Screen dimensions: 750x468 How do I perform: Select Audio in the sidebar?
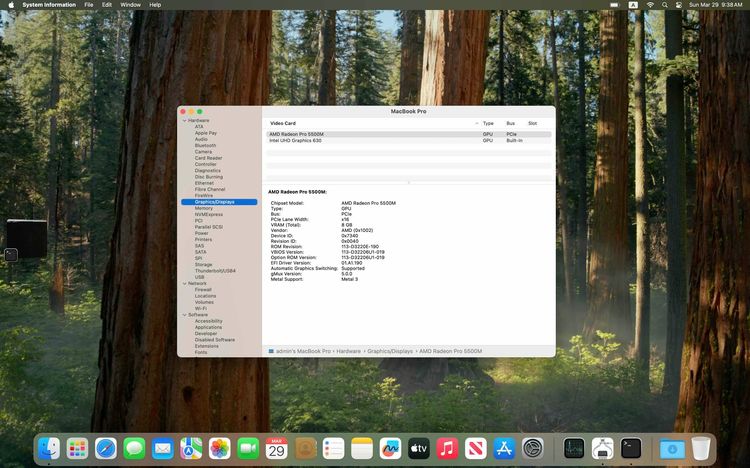pos(201,139)
